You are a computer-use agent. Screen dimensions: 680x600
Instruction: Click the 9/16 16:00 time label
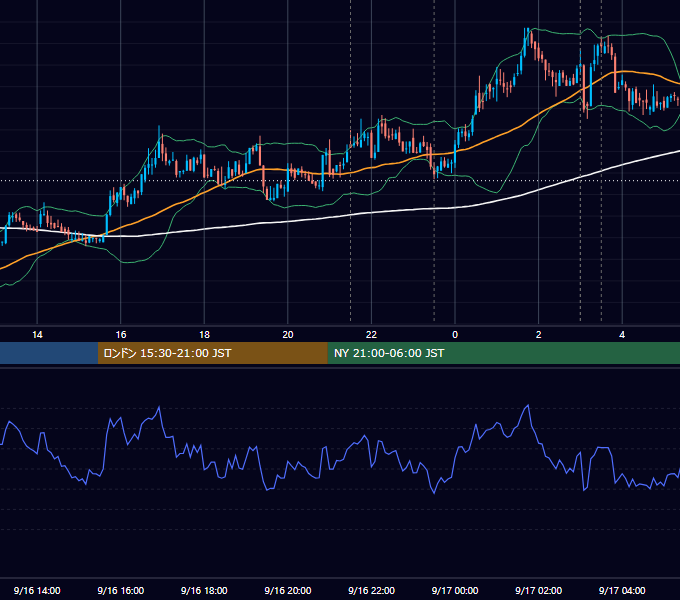tap(121, 590)
